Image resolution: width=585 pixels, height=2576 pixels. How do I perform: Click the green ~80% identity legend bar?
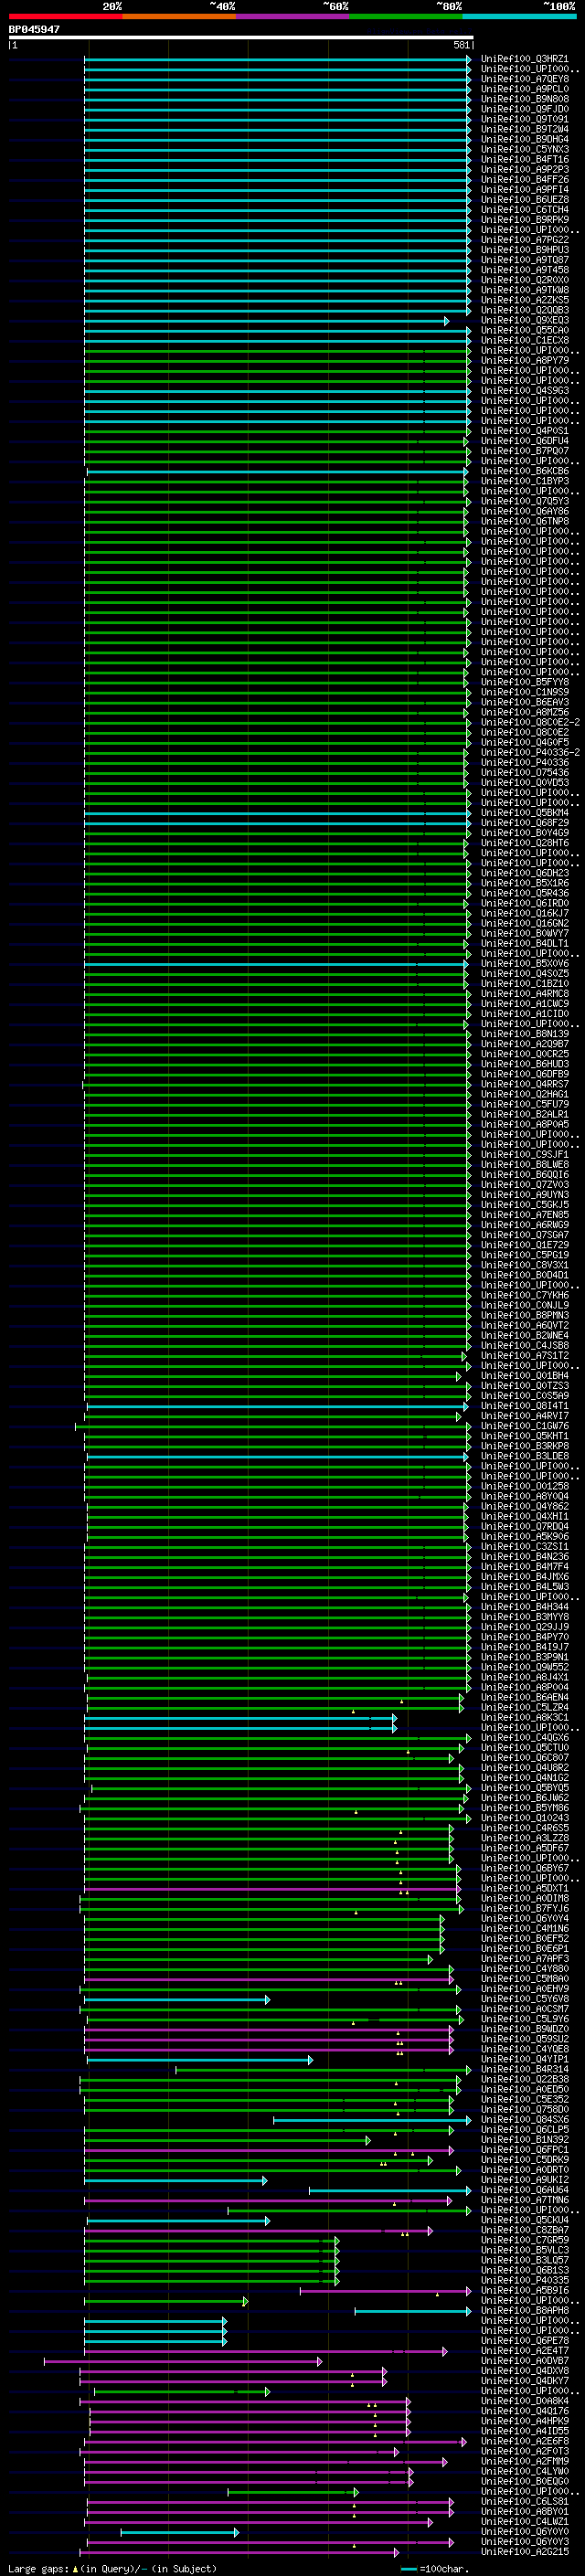pyautogui.click(x=406, y=16)
